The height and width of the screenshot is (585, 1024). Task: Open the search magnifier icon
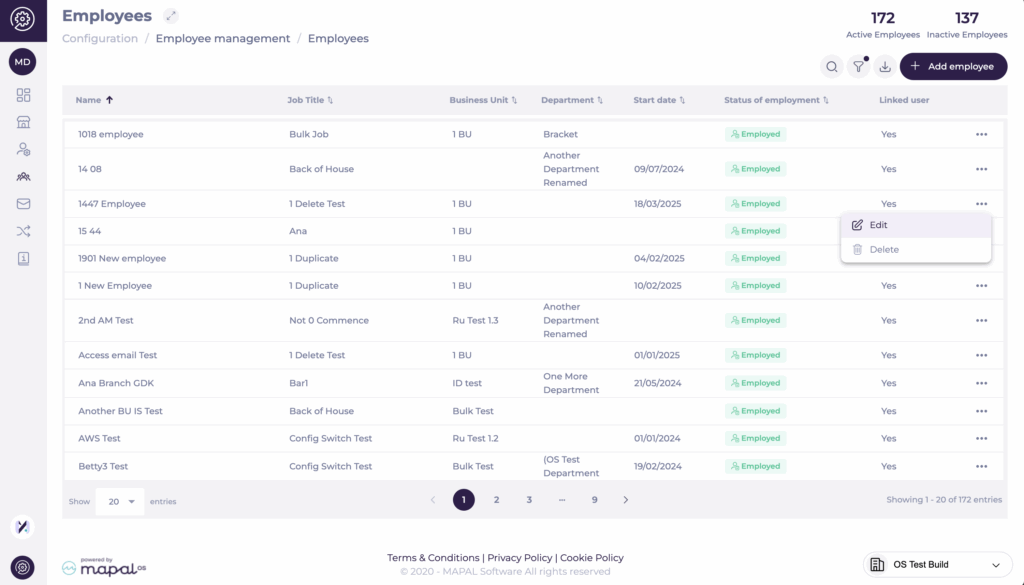tap(831, 67)
